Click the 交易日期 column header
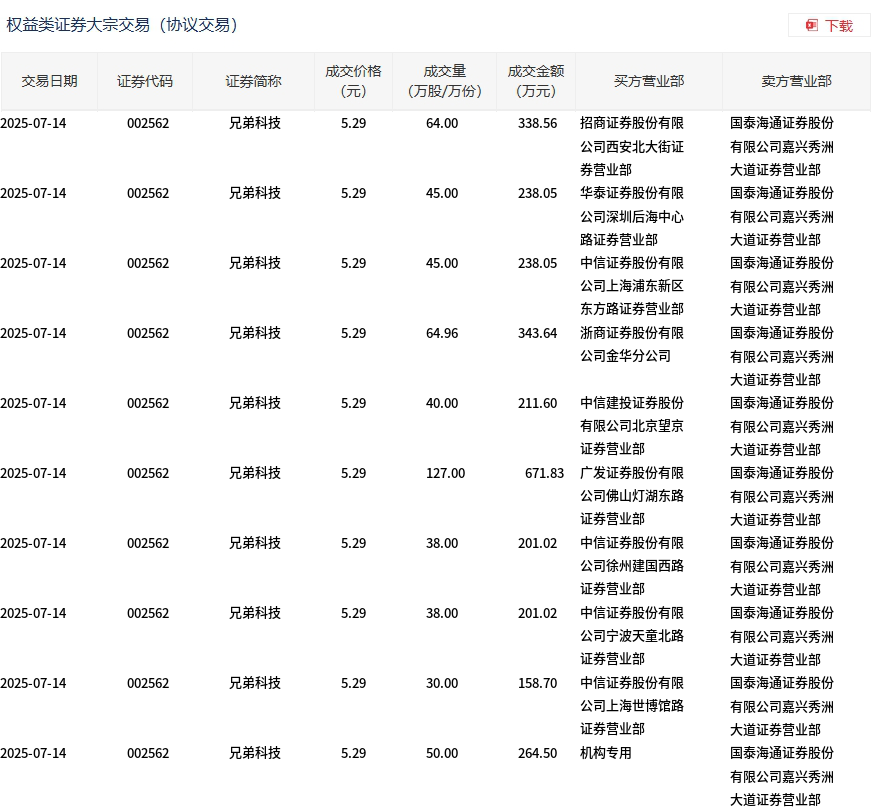 click(49, 81)
